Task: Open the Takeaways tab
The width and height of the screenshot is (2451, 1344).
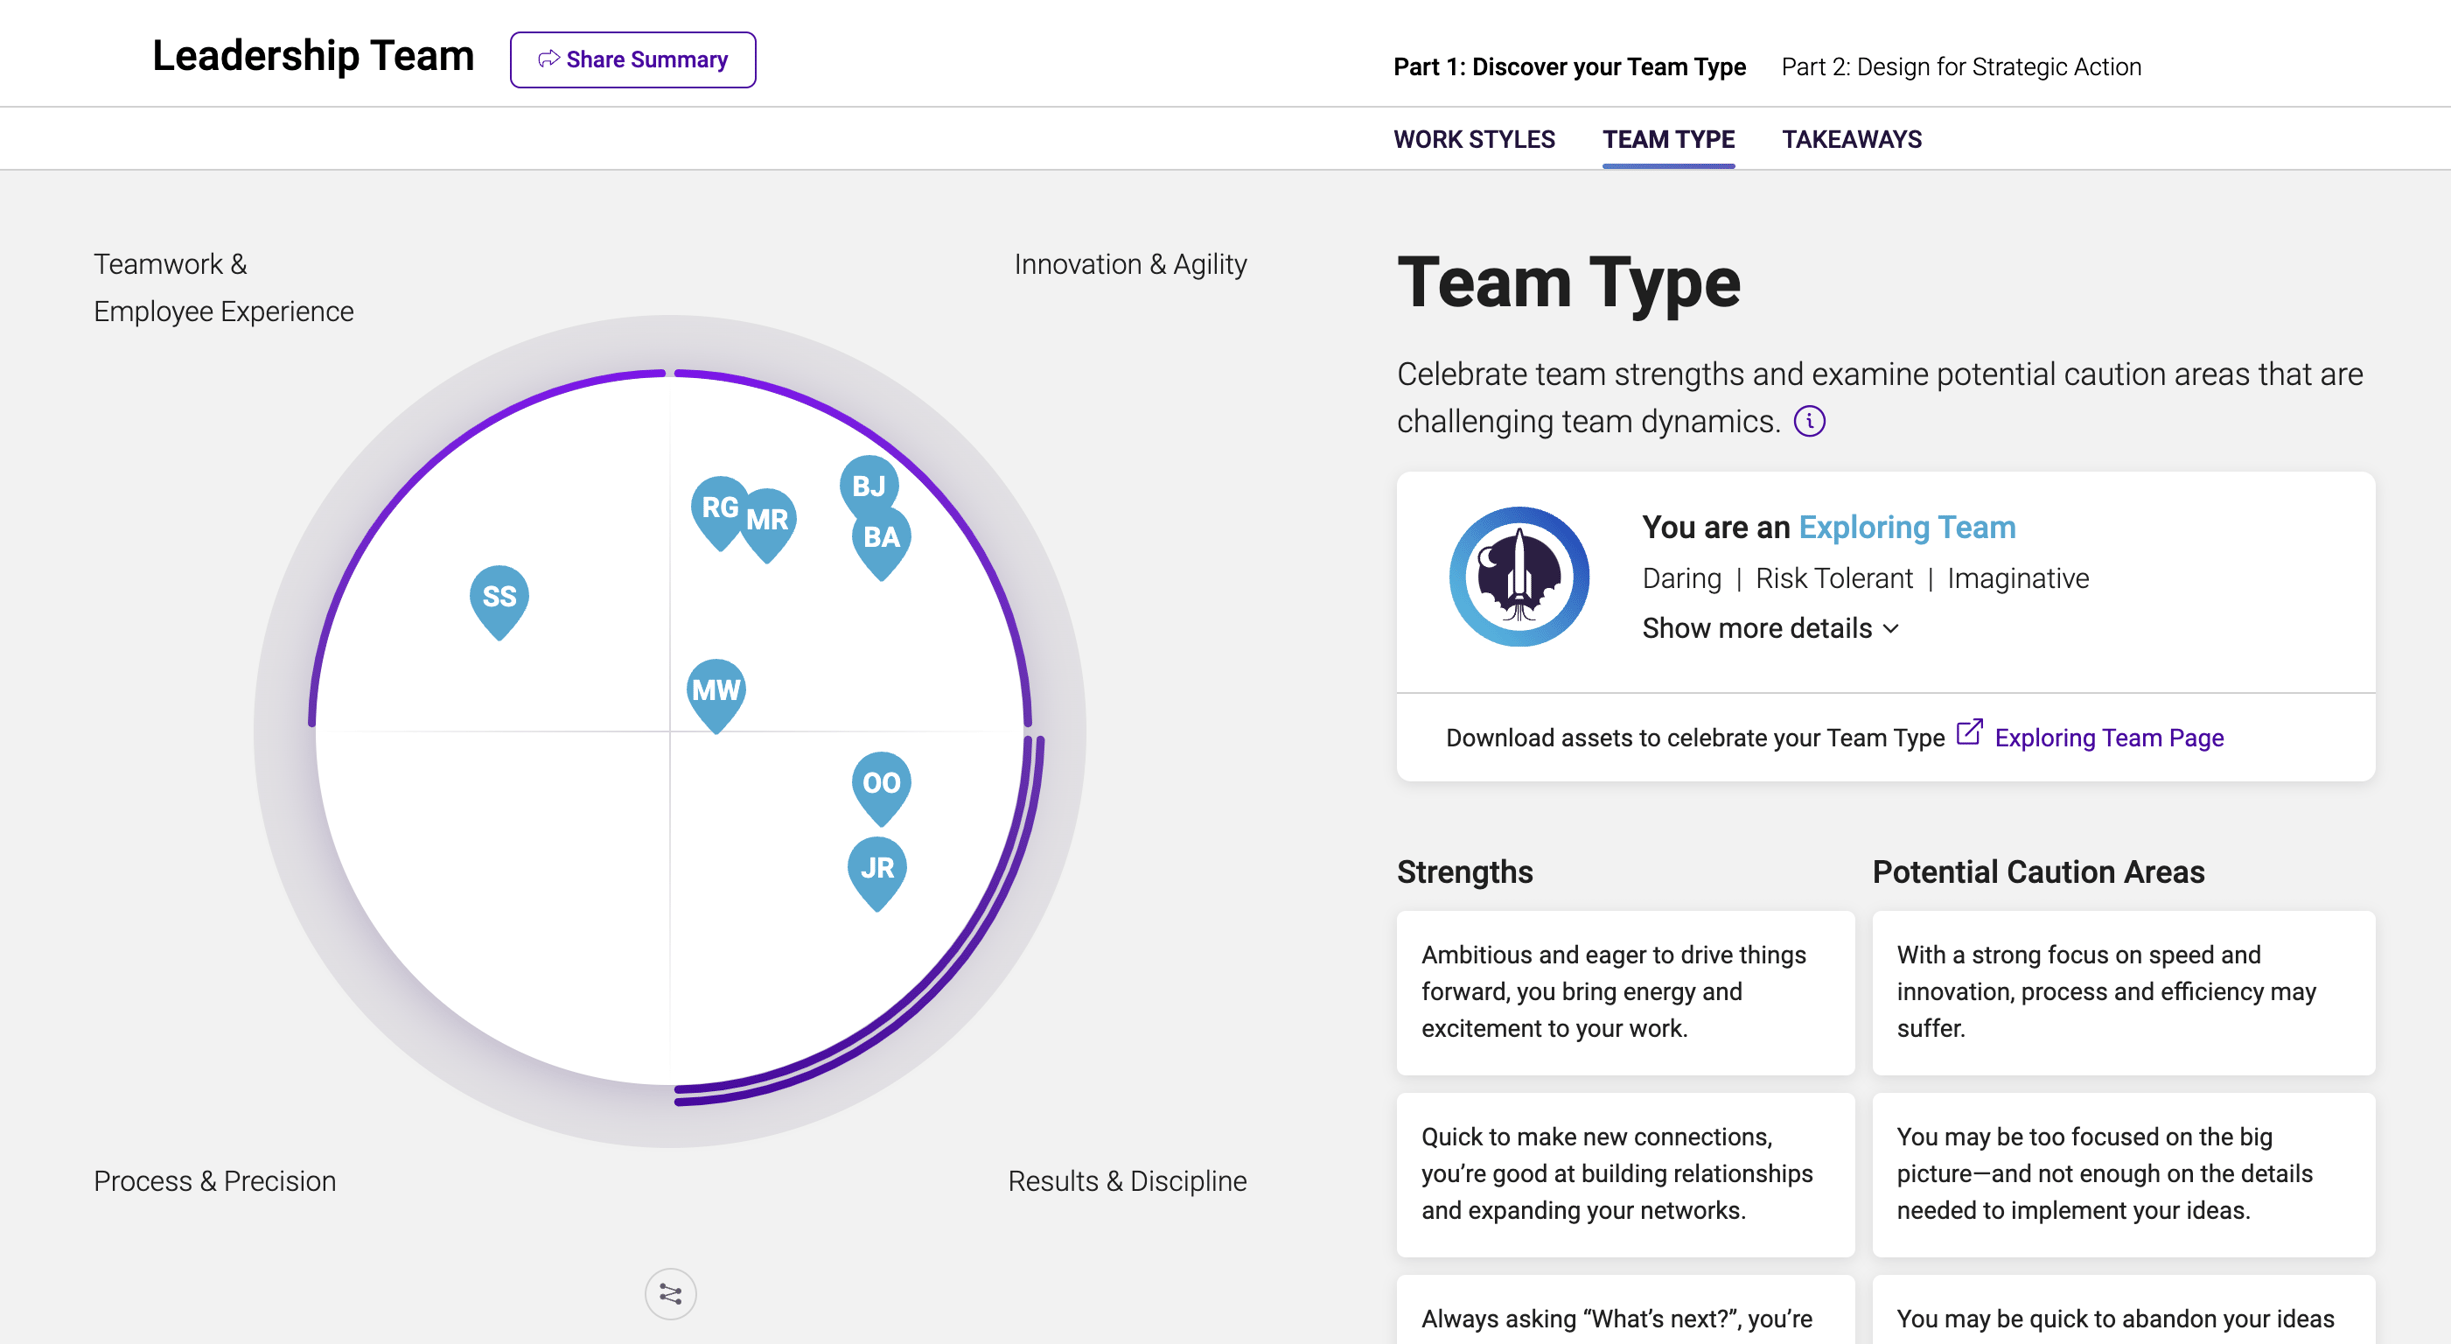Action: 1851,139
